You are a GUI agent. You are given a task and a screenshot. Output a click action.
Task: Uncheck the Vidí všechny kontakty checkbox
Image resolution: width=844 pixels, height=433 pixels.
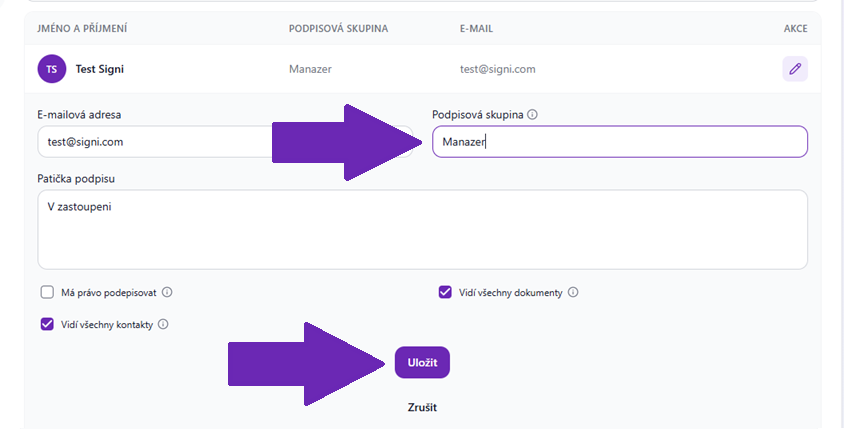47,325
